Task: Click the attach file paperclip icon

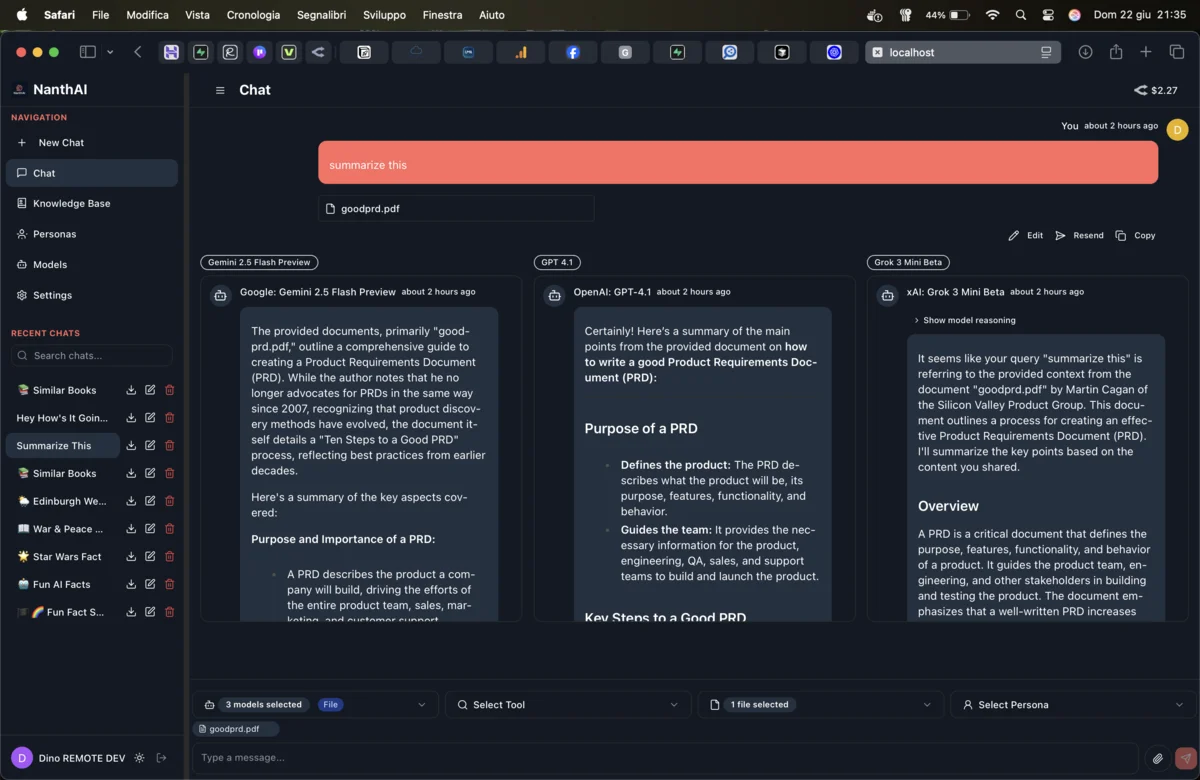Action: click(1157, 758)
